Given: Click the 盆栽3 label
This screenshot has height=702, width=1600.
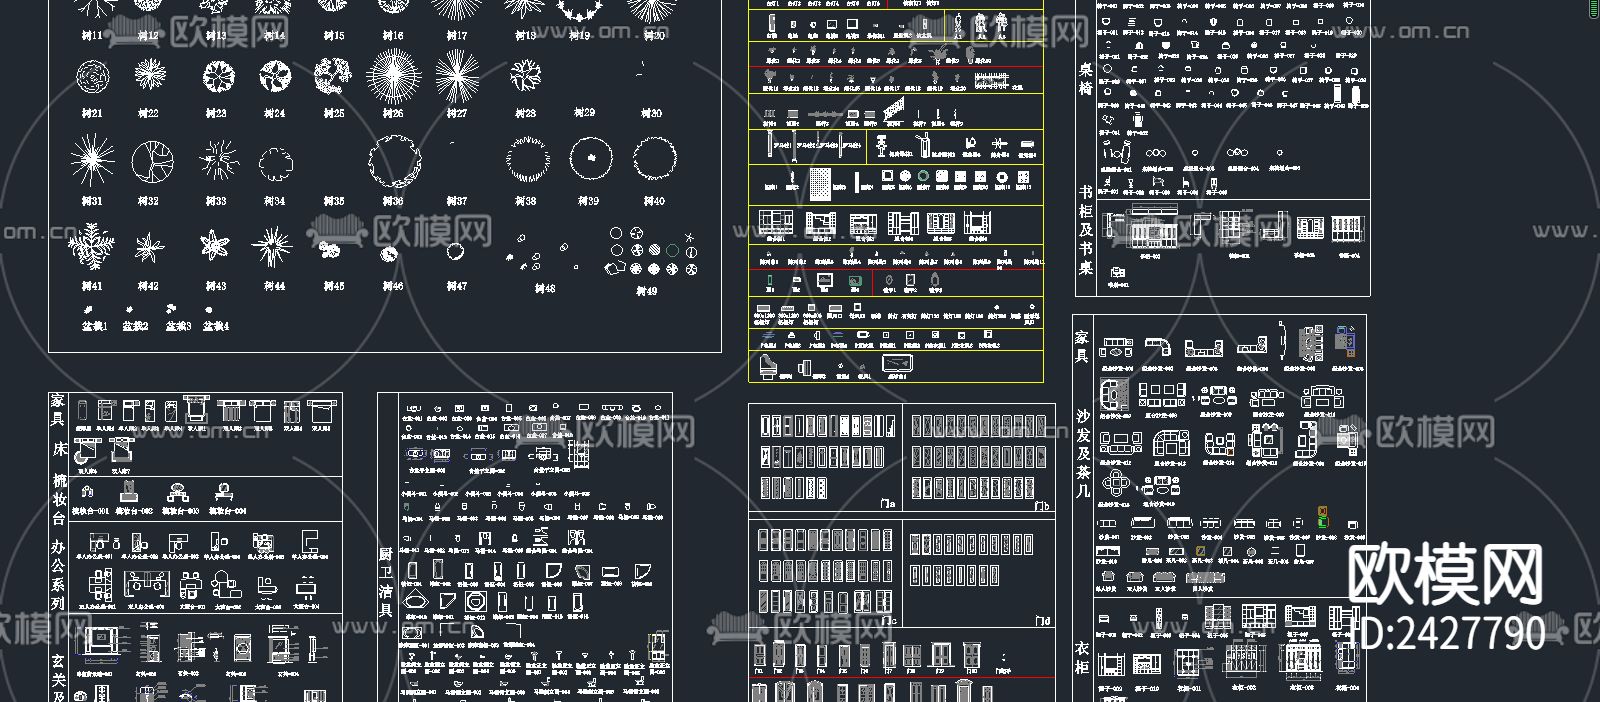Looking at the screenshot, I should (177, 326).
